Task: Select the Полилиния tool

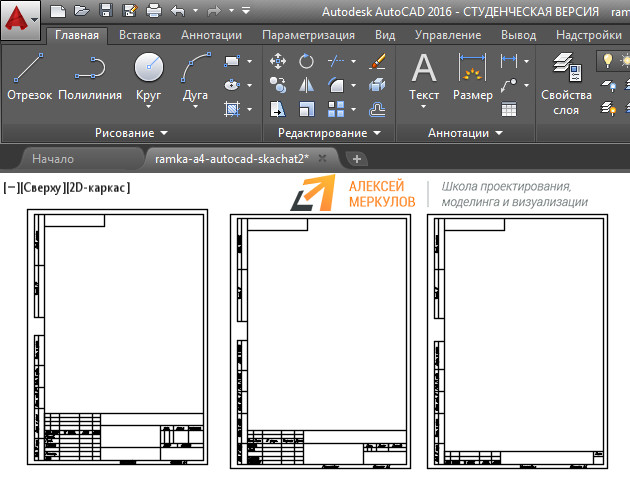Action: point(90,76)
